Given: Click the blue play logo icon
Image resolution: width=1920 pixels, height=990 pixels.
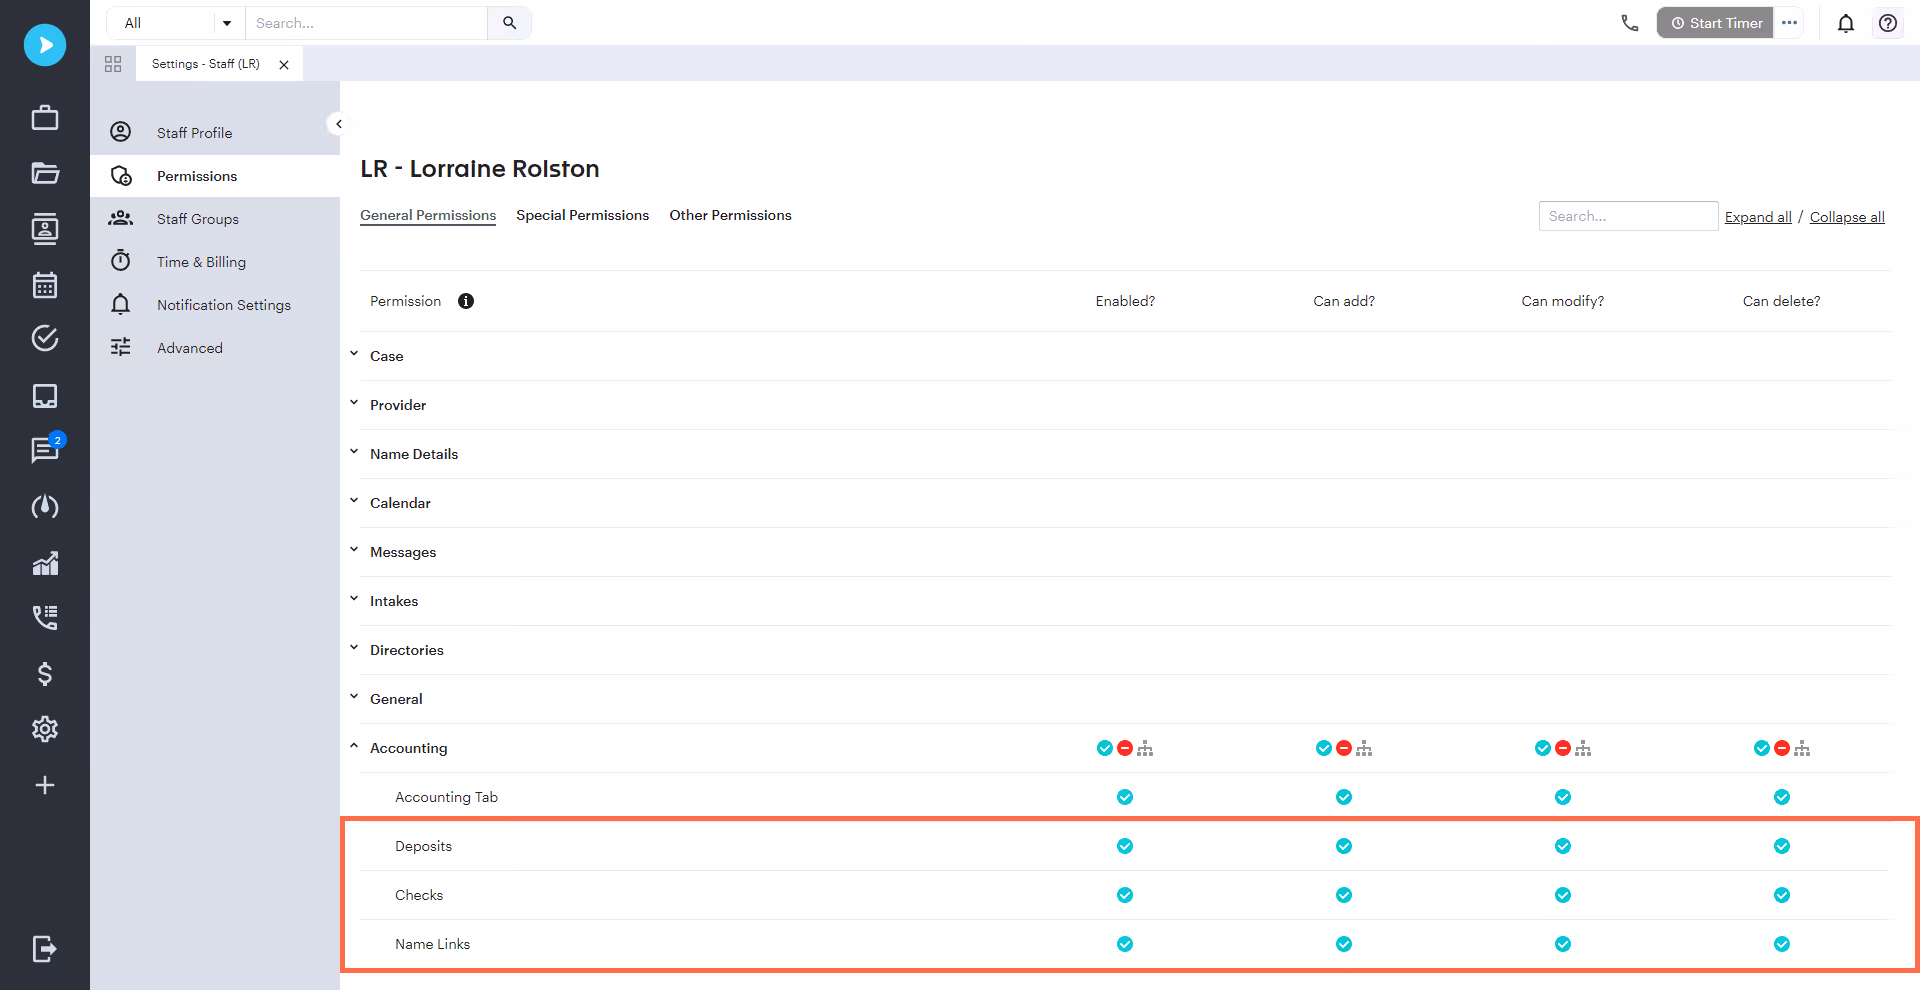Looking at the screenshot, I should pos(45,45).
